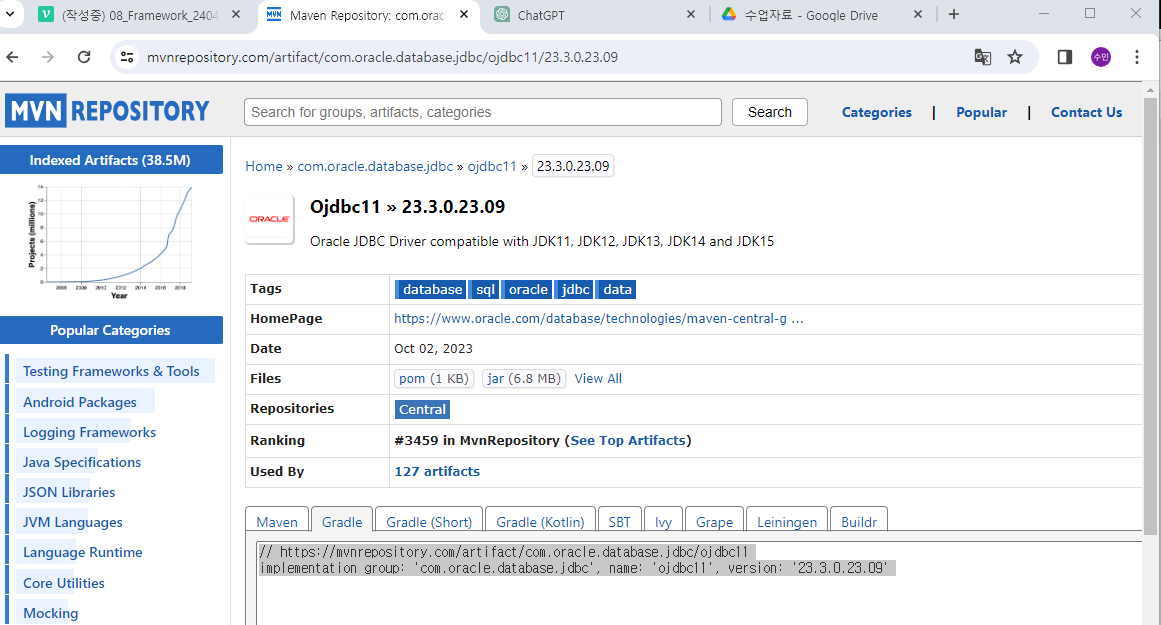
Task: Open Core Utilities category
Action: pos(64,583)
